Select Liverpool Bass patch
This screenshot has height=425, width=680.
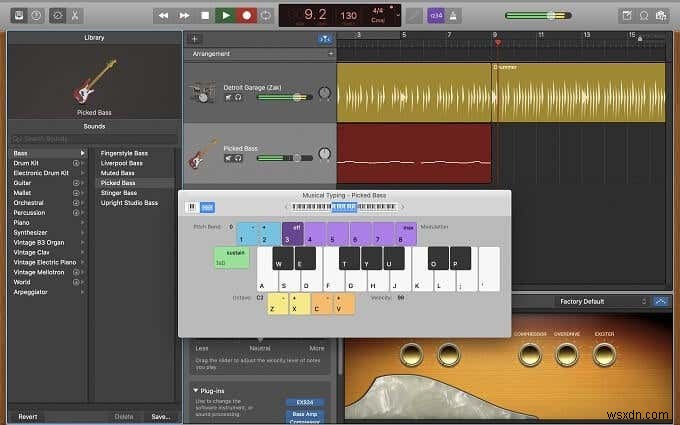pos(121,163)
